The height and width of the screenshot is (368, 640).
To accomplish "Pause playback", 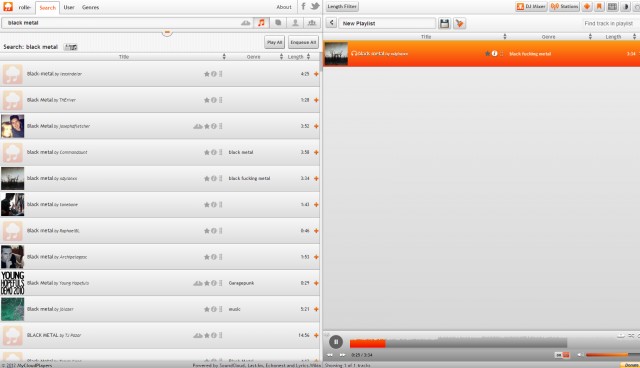I will click(x=336, y=342).
